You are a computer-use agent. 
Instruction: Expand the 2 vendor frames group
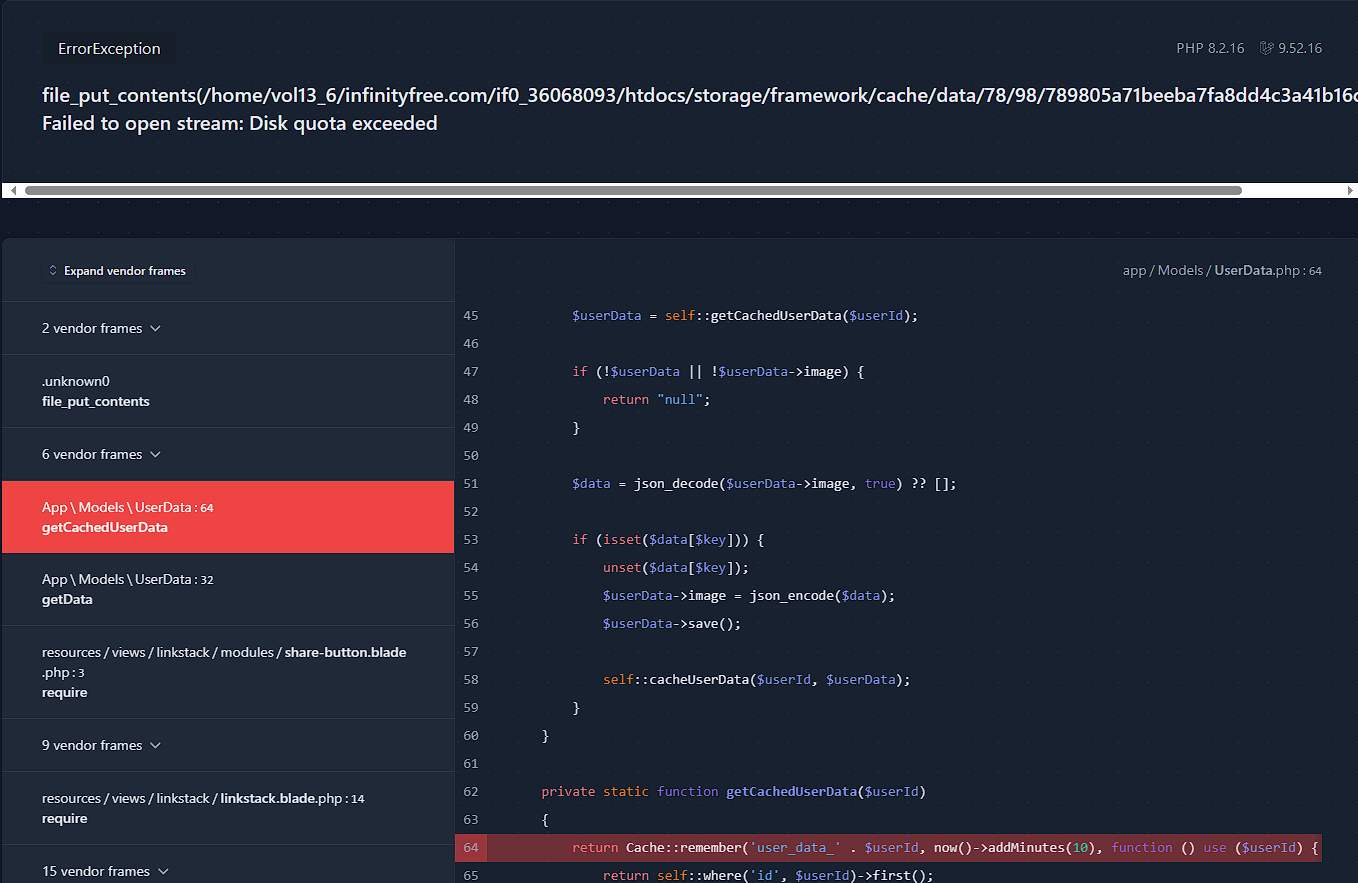point(101,328)
